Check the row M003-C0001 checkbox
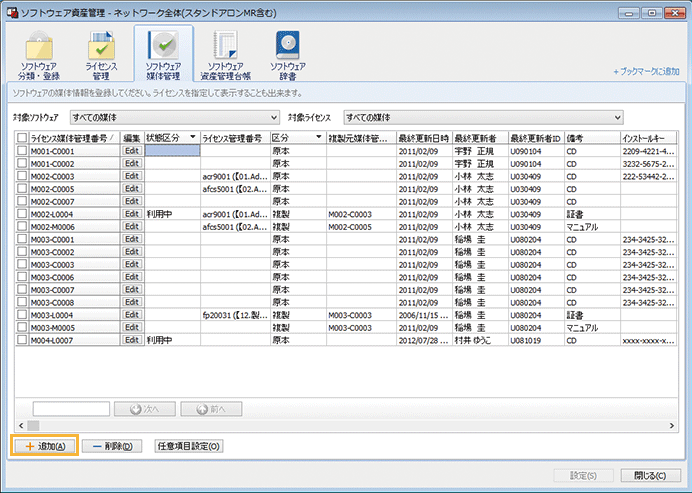Viewport: 692px width, 493px height. [22, 239]
